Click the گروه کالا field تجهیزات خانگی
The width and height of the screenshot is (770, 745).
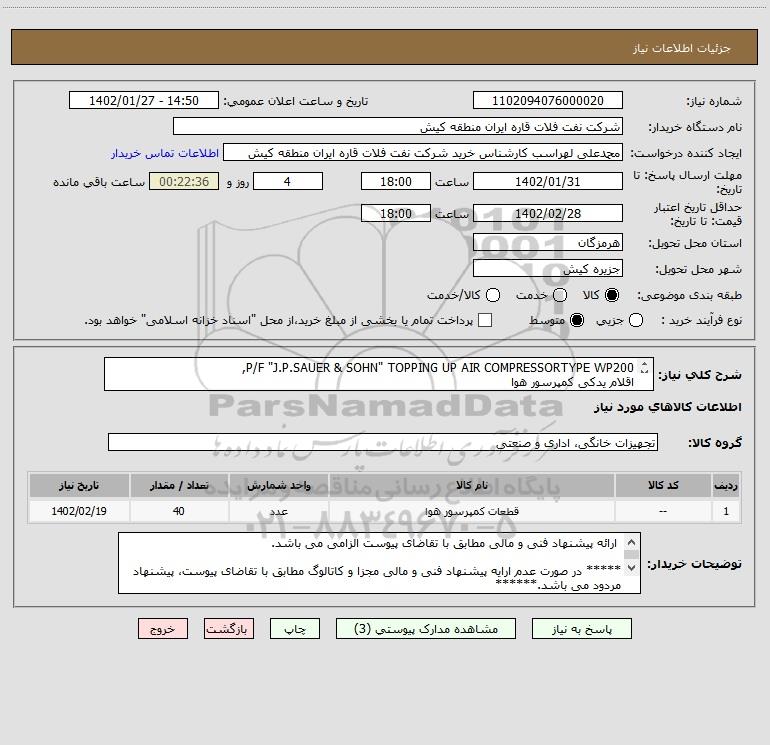click(383, 442)
